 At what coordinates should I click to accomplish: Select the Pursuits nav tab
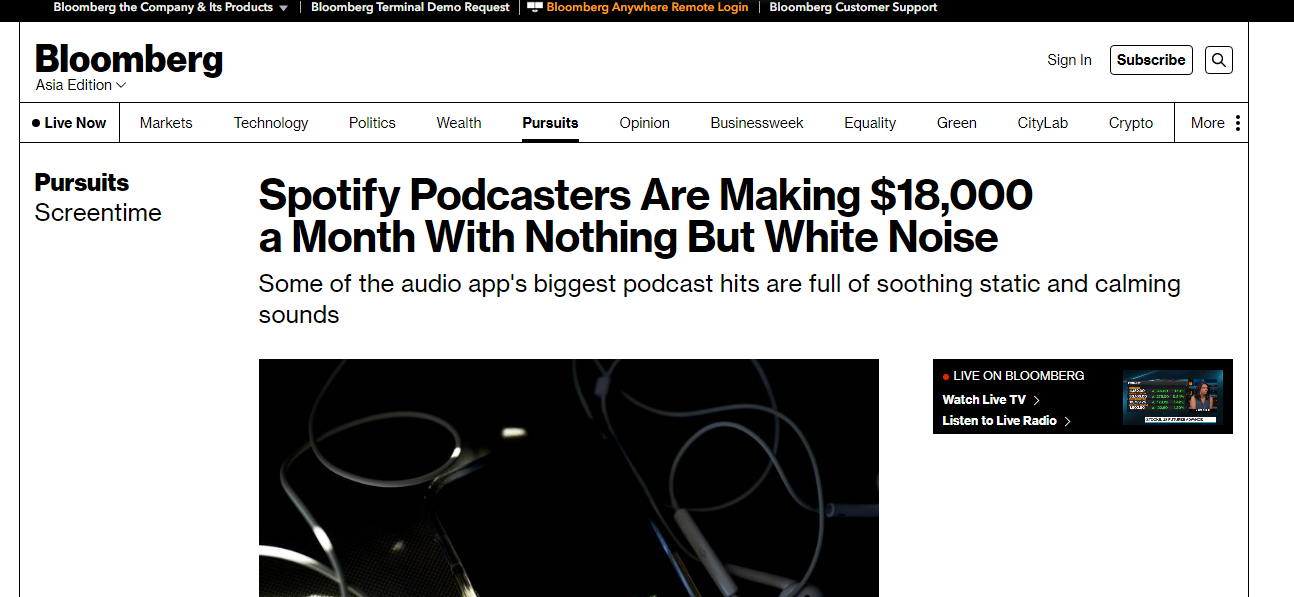tap(550, 123)
